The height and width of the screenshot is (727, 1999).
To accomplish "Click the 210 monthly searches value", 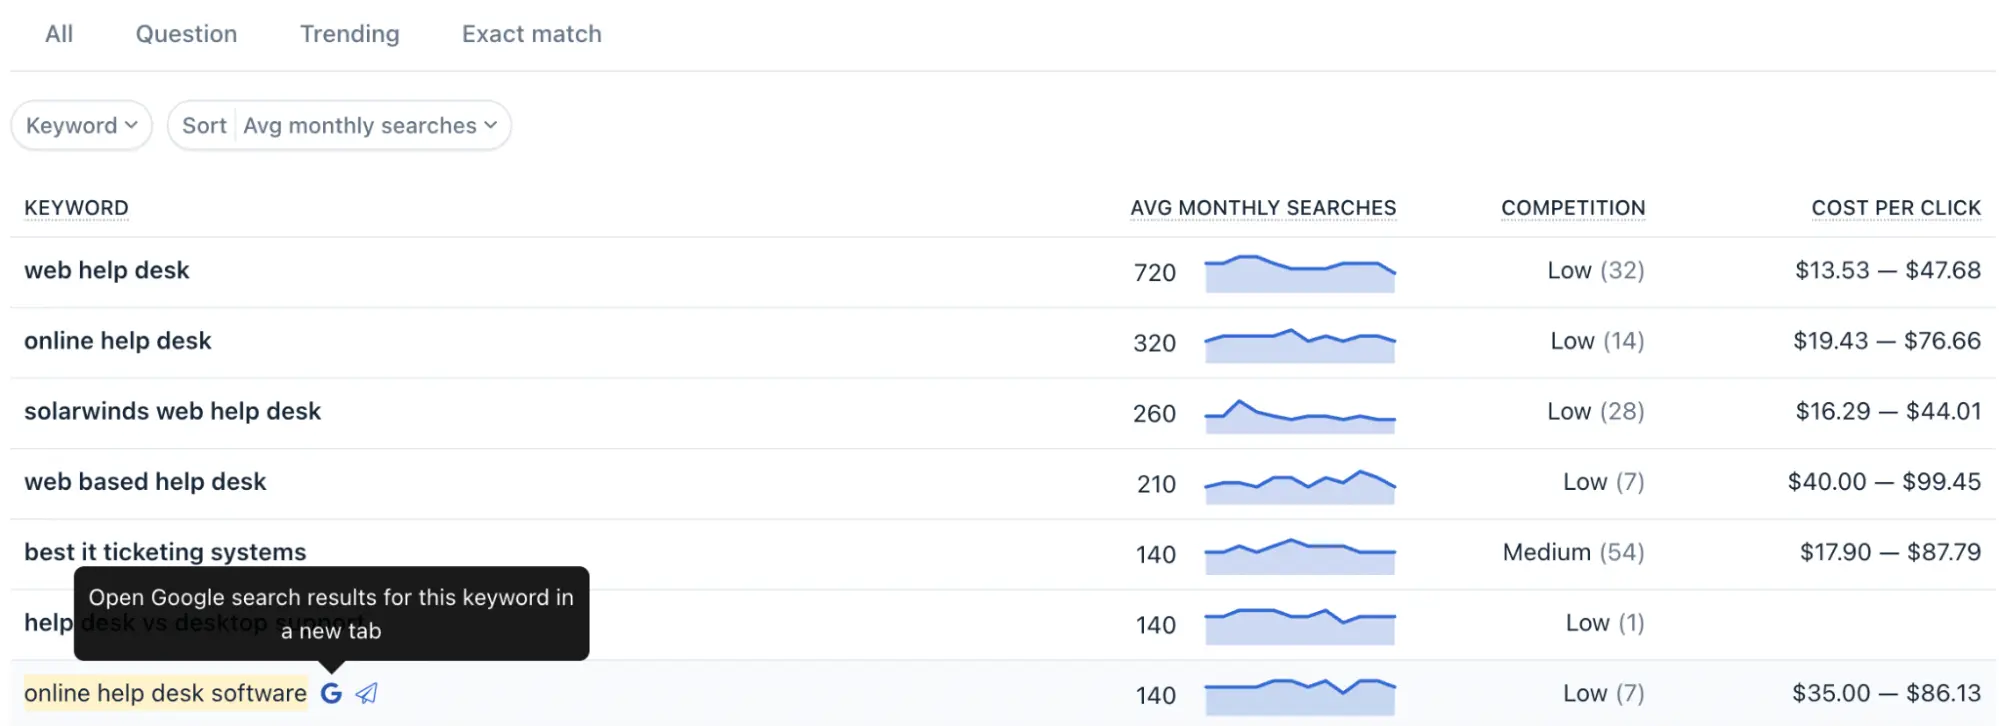I will pyautogui.click(x=1157, y=485).
